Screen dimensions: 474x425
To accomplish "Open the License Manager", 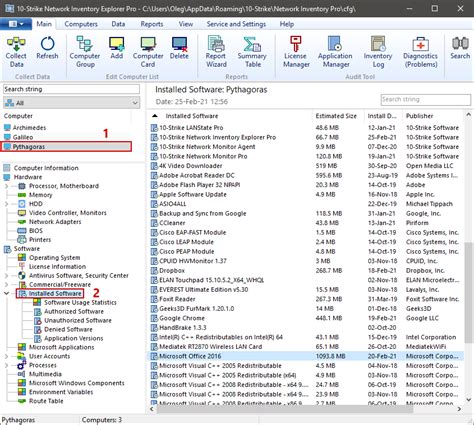I will pos(296,52).
